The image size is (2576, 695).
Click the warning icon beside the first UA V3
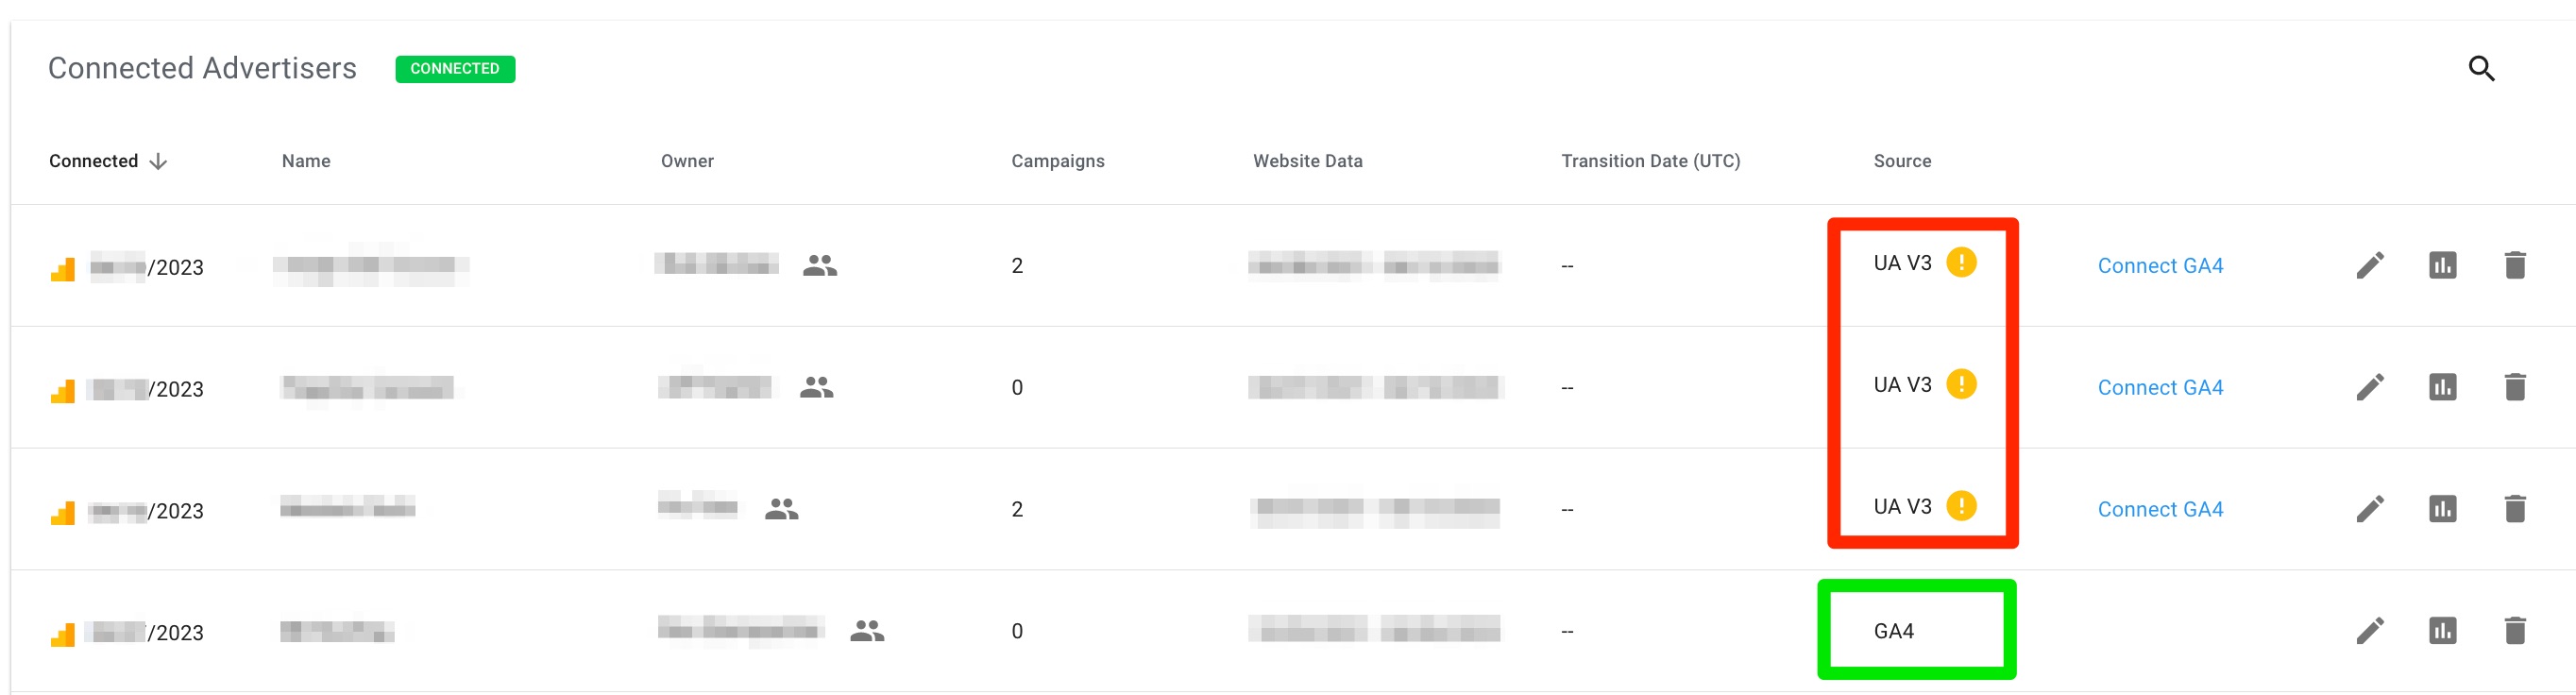coord(1962,262)
